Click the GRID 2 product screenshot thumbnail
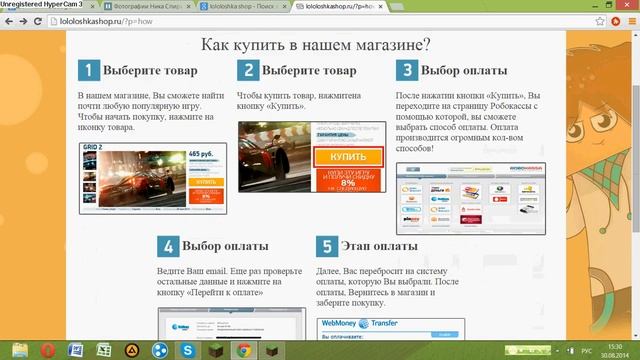 pyautogui.click(x=153, y=178)
